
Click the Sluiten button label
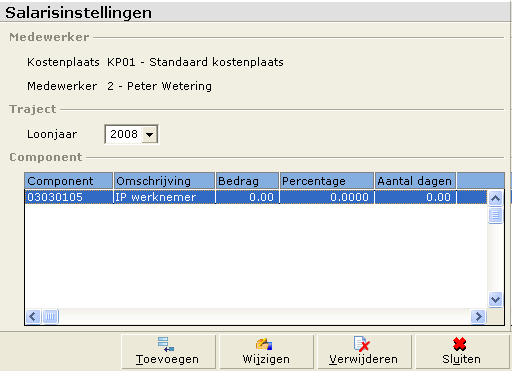point(461,359)
